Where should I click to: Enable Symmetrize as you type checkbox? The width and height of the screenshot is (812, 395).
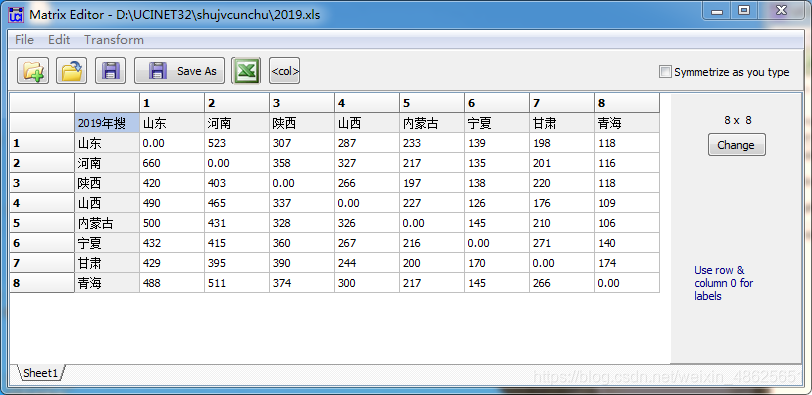[665, 72]
